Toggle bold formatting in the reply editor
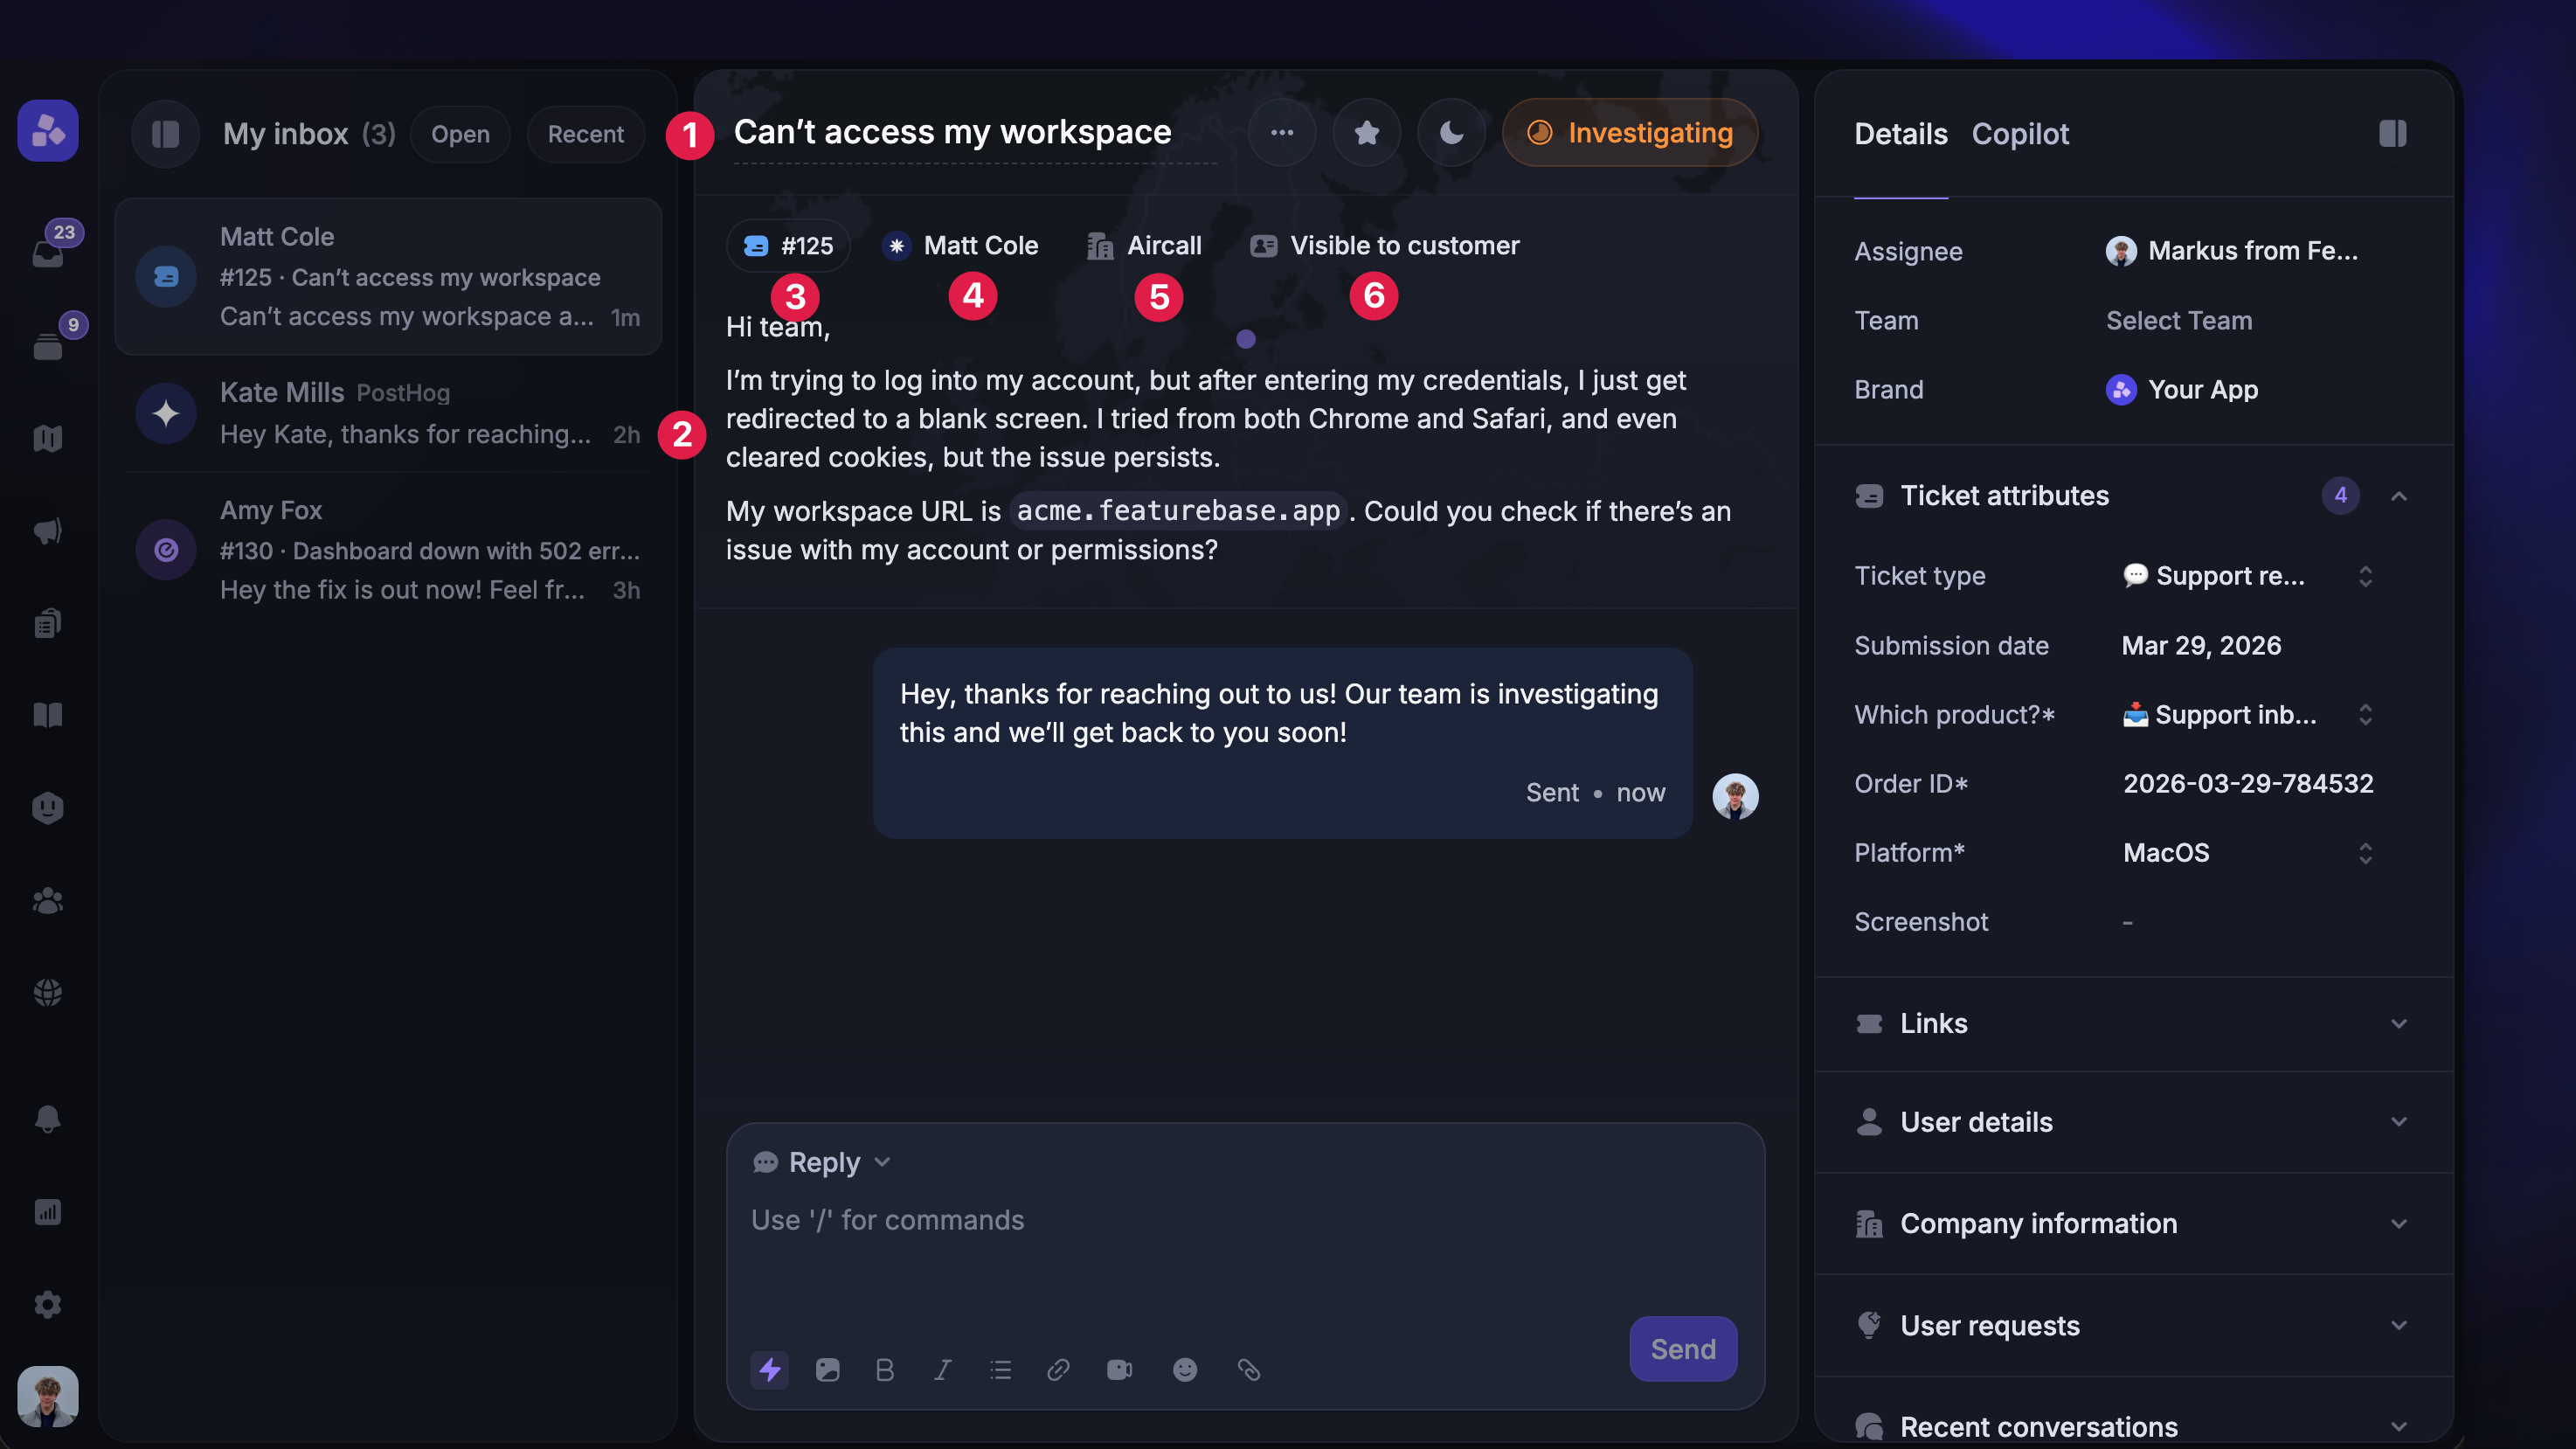 click(885, 1369)
